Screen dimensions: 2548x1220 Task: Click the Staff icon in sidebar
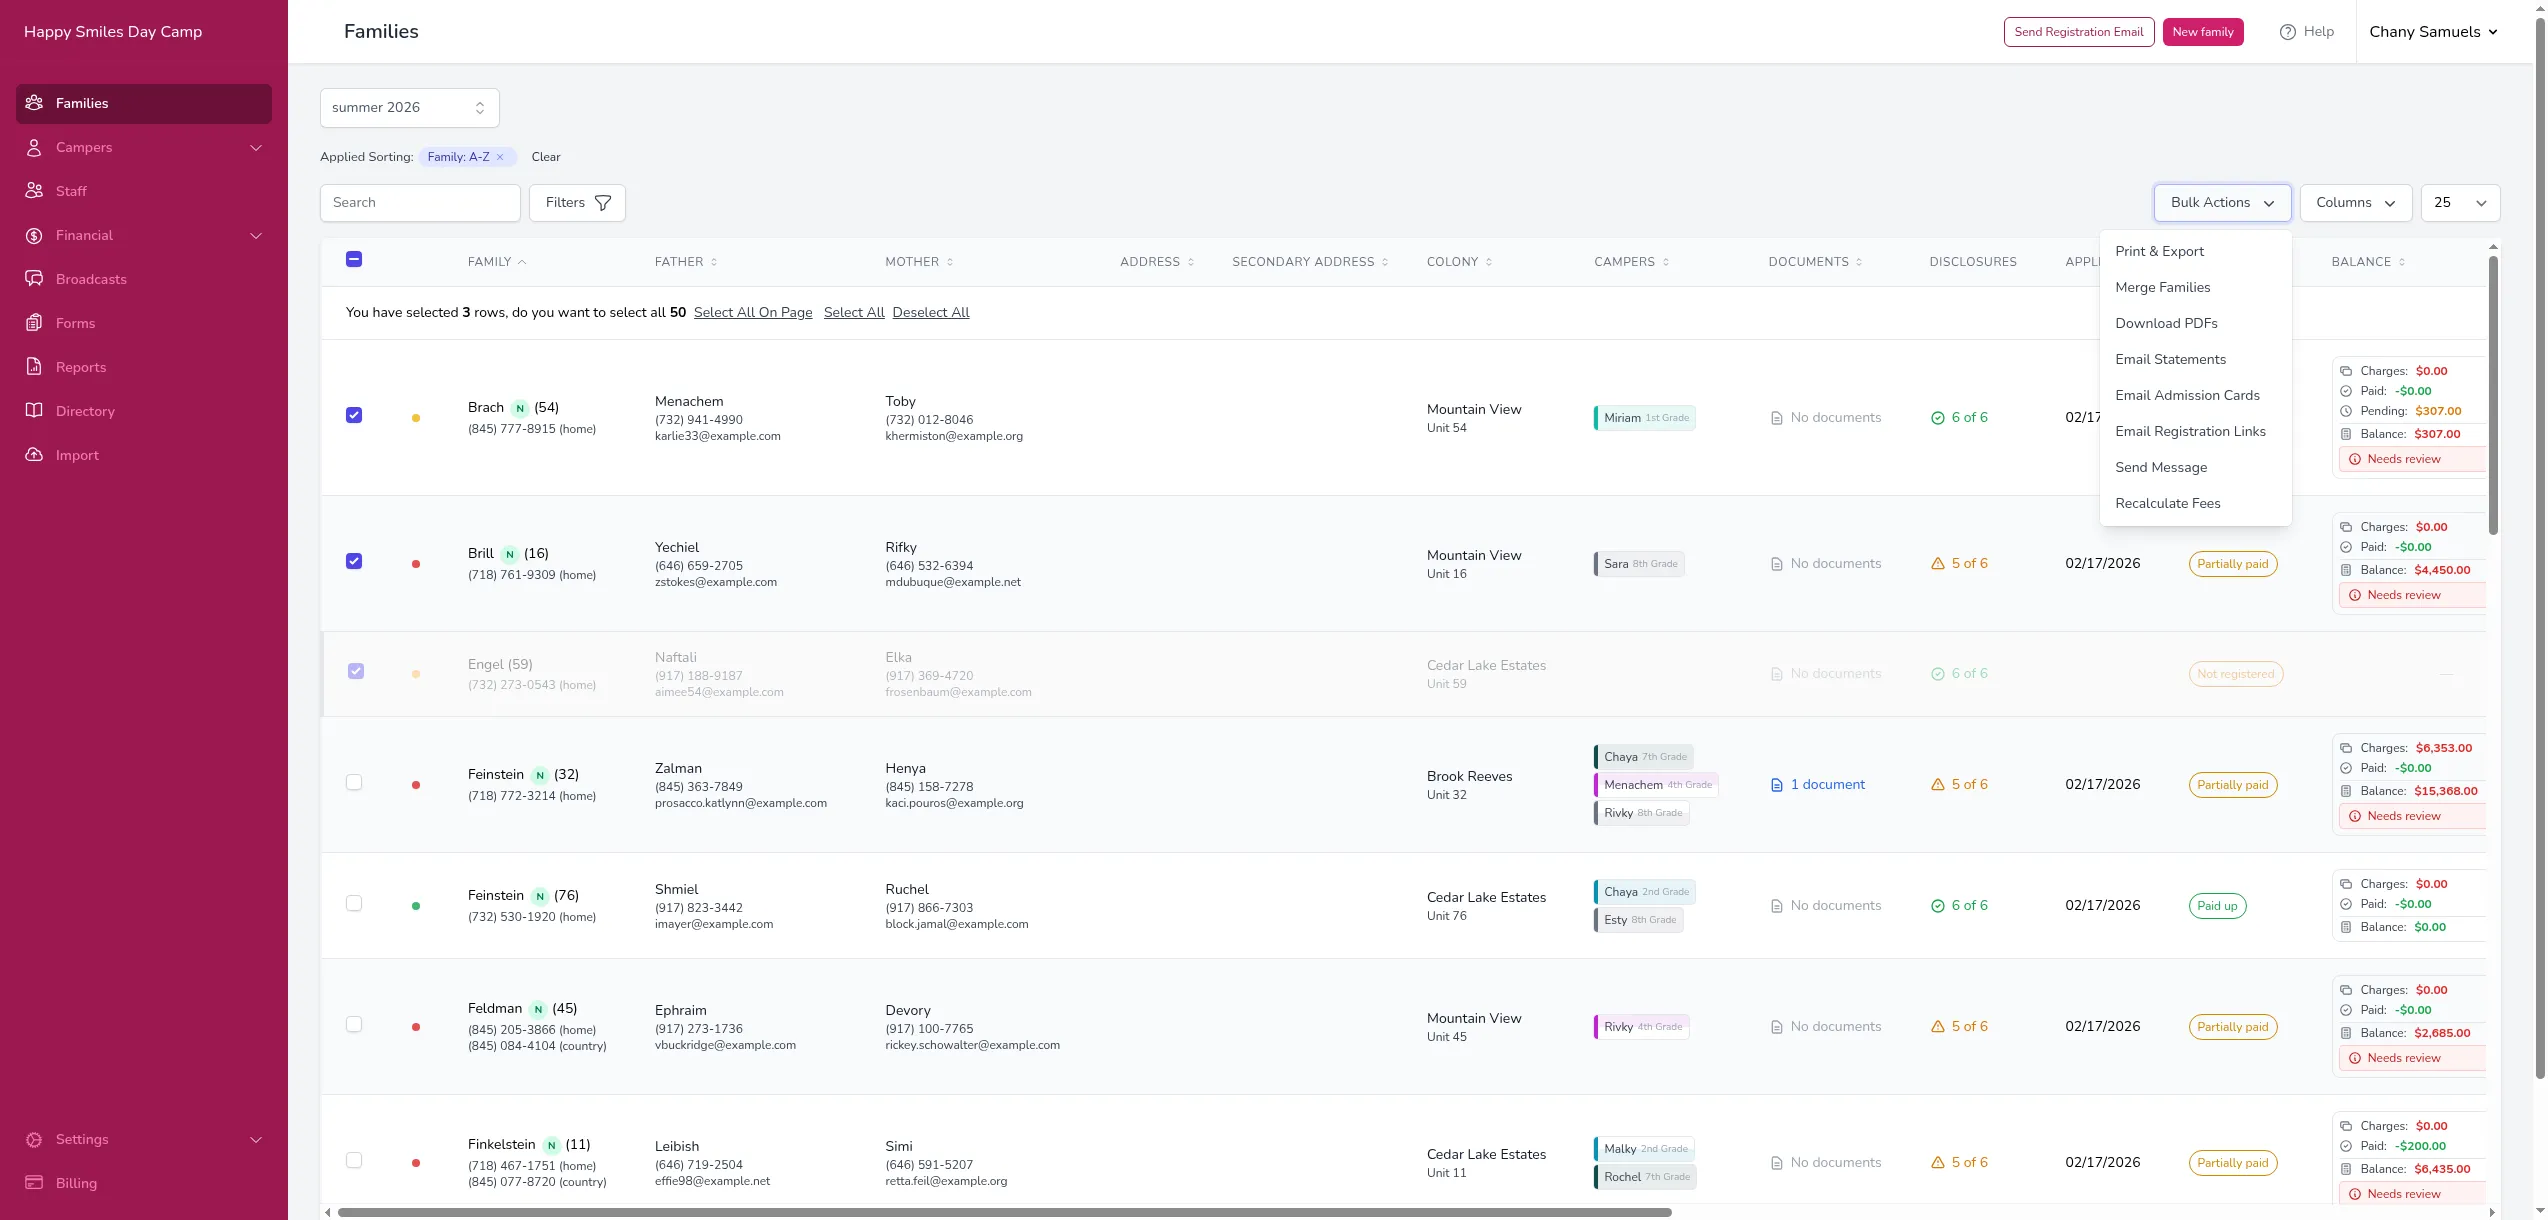pos(34,191)
